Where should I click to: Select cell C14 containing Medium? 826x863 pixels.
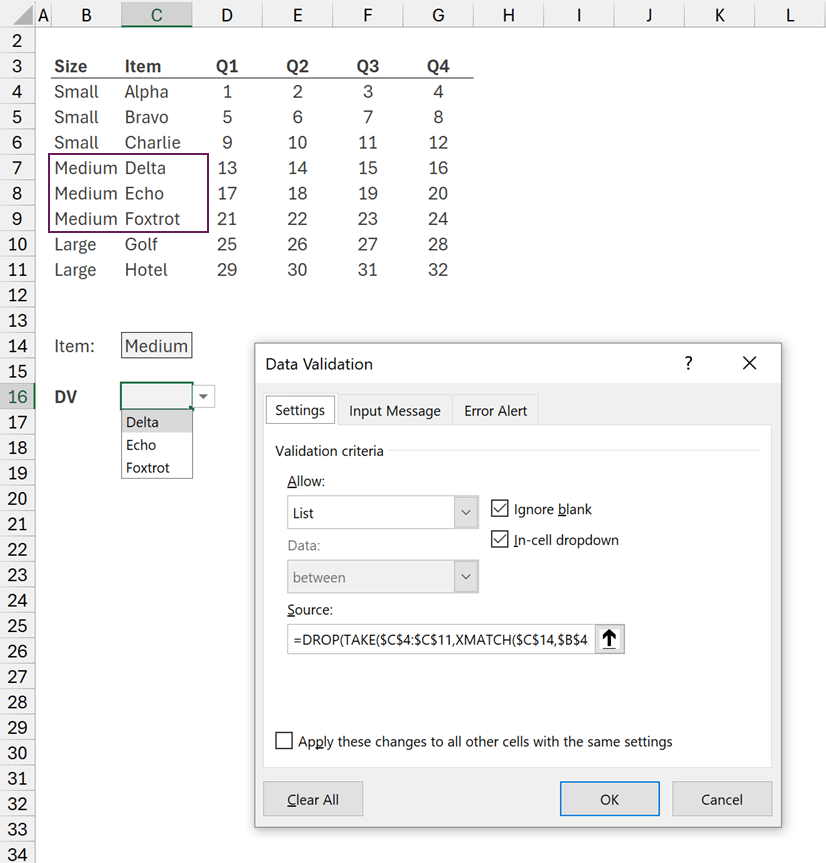tap(156, 346)
